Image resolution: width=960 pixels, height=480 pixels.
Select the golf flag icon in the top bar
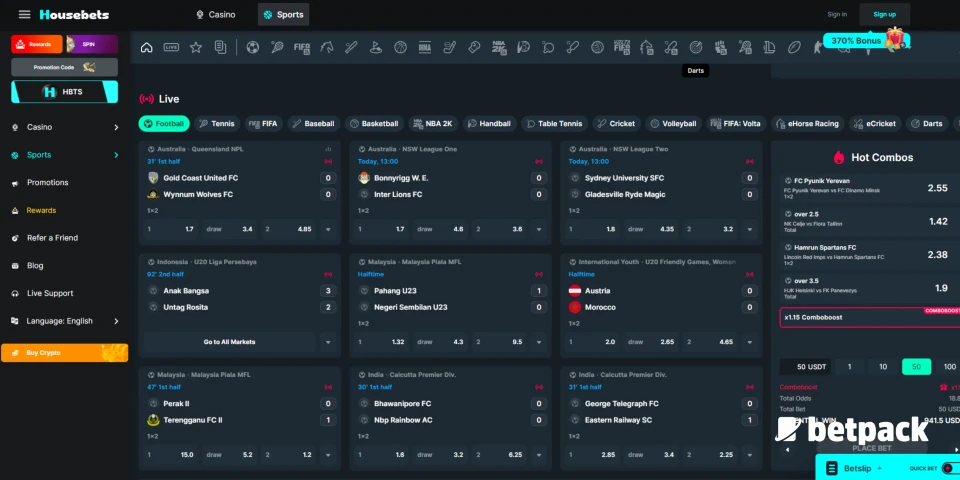coord(376,47)
